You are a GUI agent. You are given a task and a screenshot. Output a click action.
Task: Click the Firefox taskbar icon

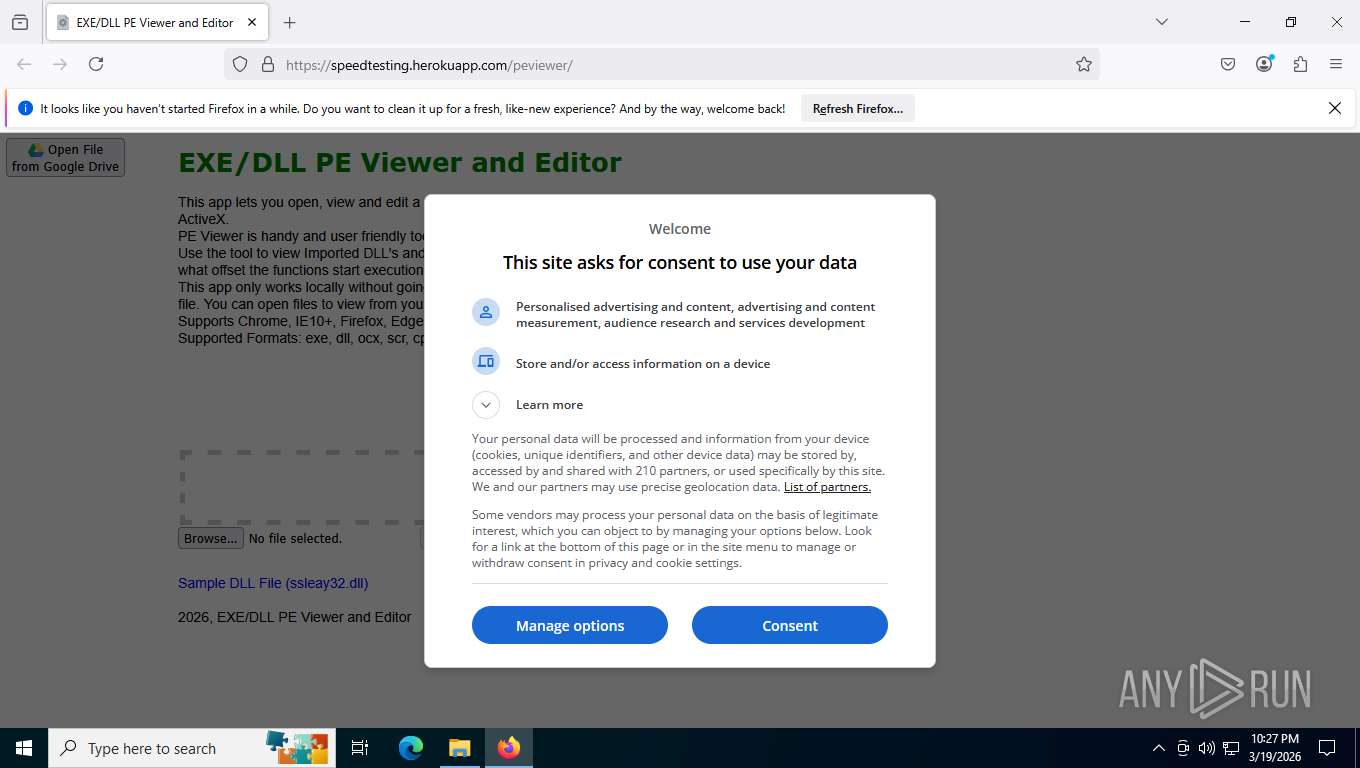pyautogui.click(x=509, y=748)
